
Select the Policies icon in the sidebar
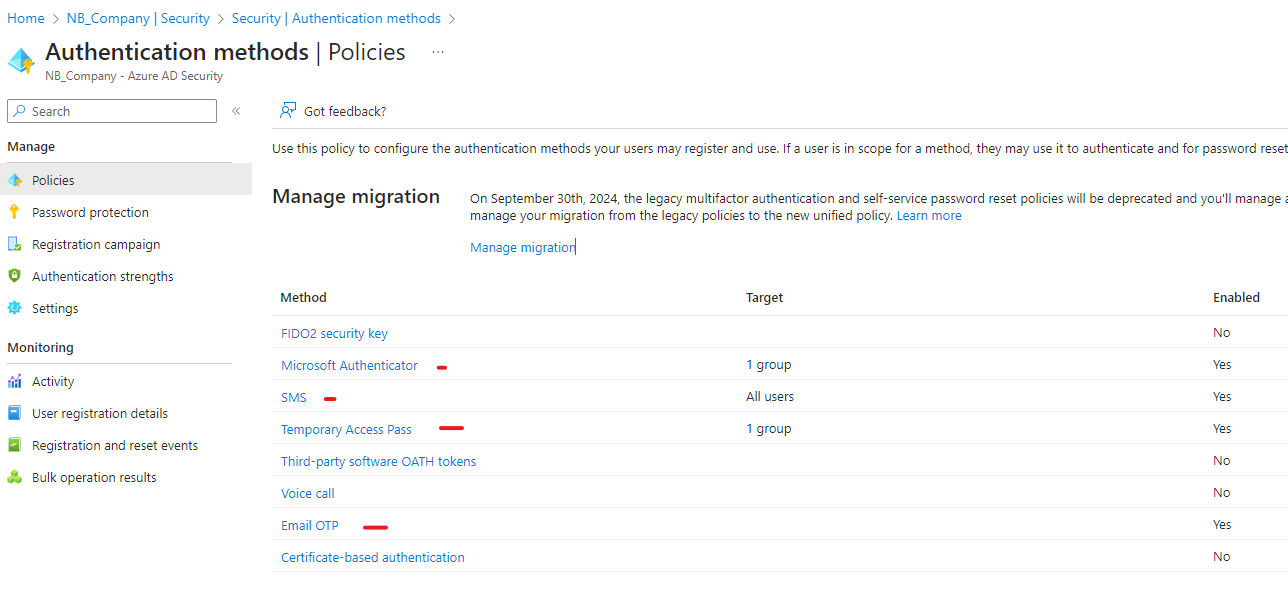[14, 179]
